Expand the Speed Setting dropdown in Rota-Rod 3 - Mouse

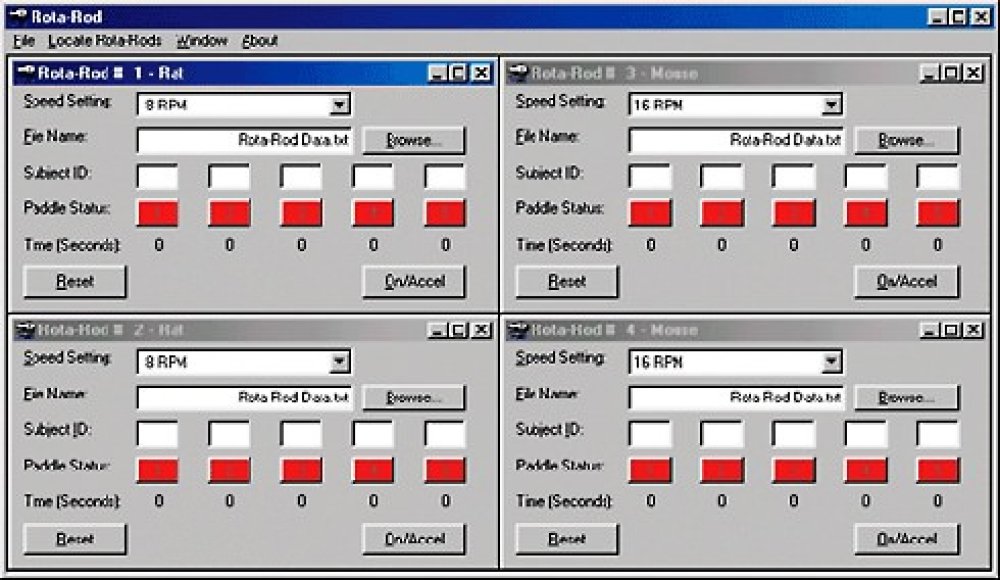[x=831, y=104]
